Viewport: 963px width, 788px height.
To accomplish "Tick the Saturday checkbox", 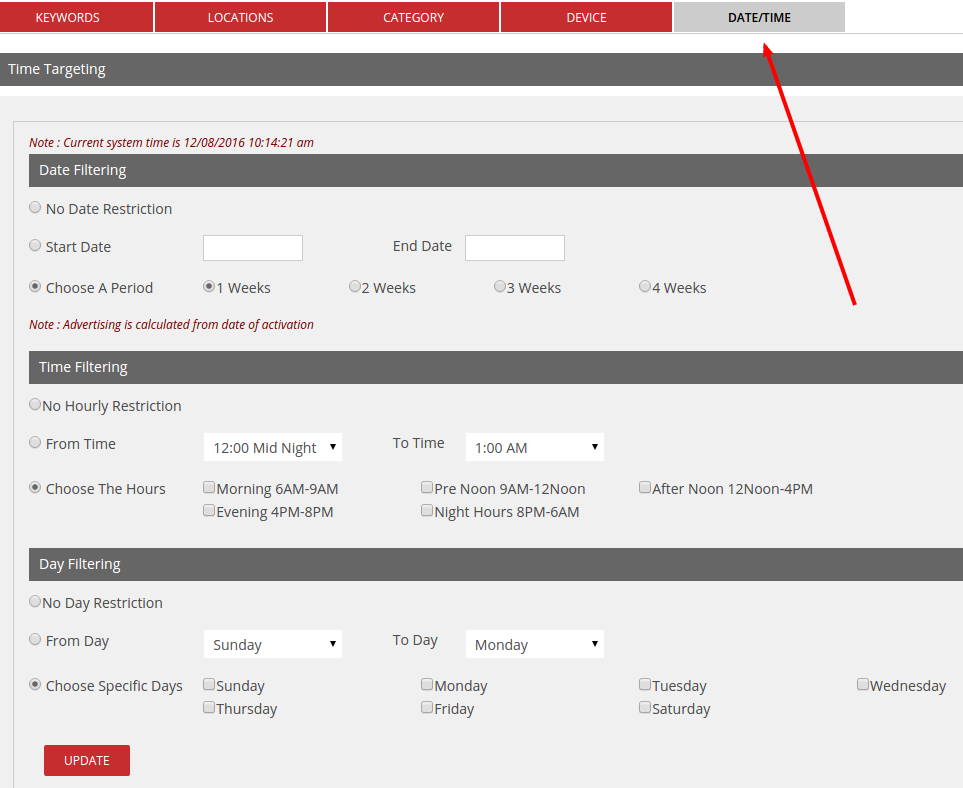I will 645,708.
